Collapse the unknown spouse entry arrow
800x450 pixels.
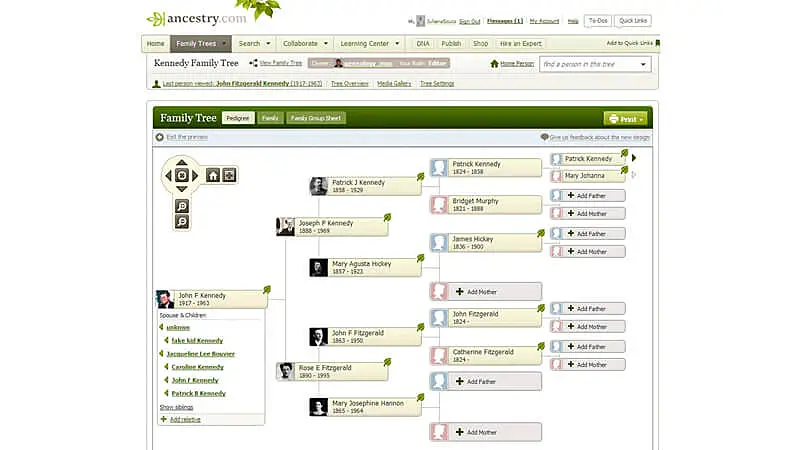coord(162,327)
